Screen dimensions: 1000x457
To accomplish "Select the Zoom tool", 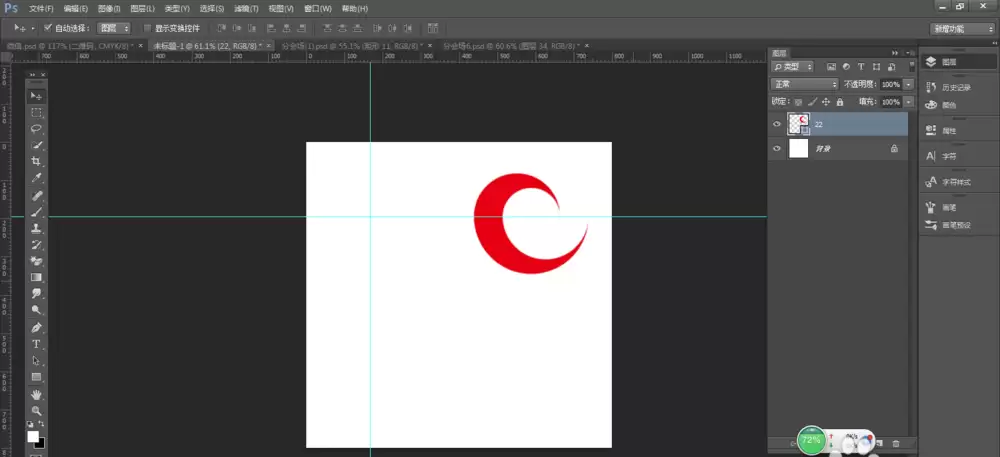I will 36,411.
